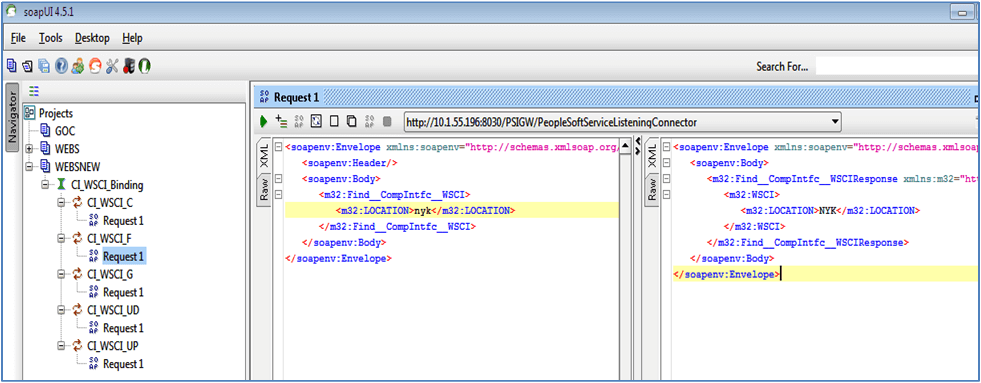This screenshot has height=383, width=981.
Task: Submit request with the green play arrow
Action: point(263,121)
